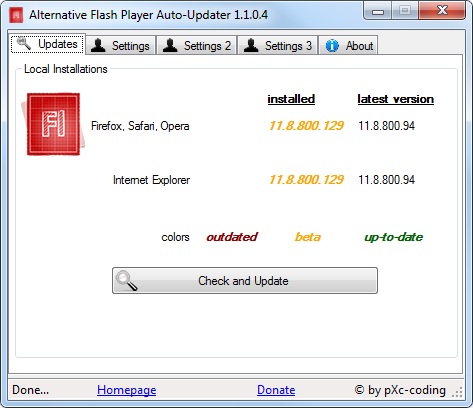Image resolution: width=473 pixels, height=408 pixels.
Task: Click the app icon in the title bar
Action: 16,15
